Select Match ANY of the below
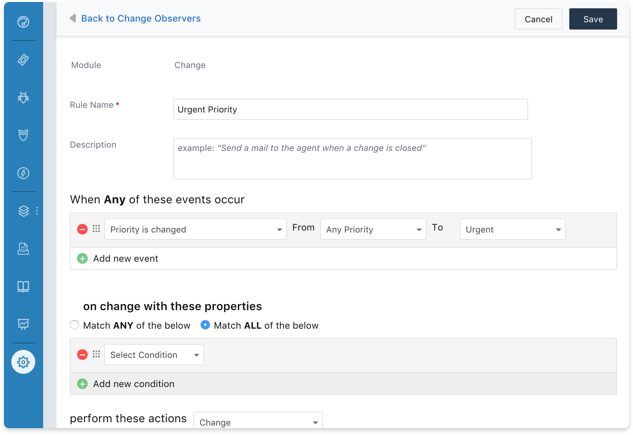Screen dimensions: 633x435 click(75, 325)
